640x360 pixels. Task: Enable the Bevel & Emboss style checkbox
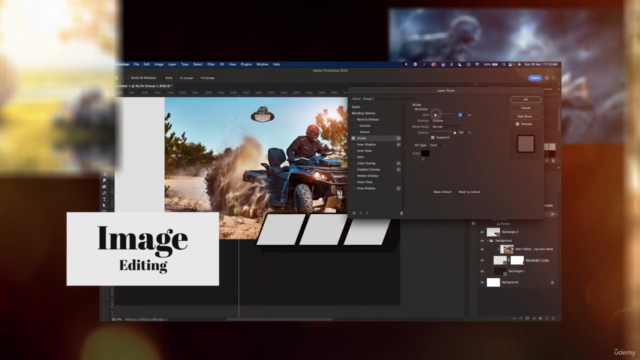354,120
